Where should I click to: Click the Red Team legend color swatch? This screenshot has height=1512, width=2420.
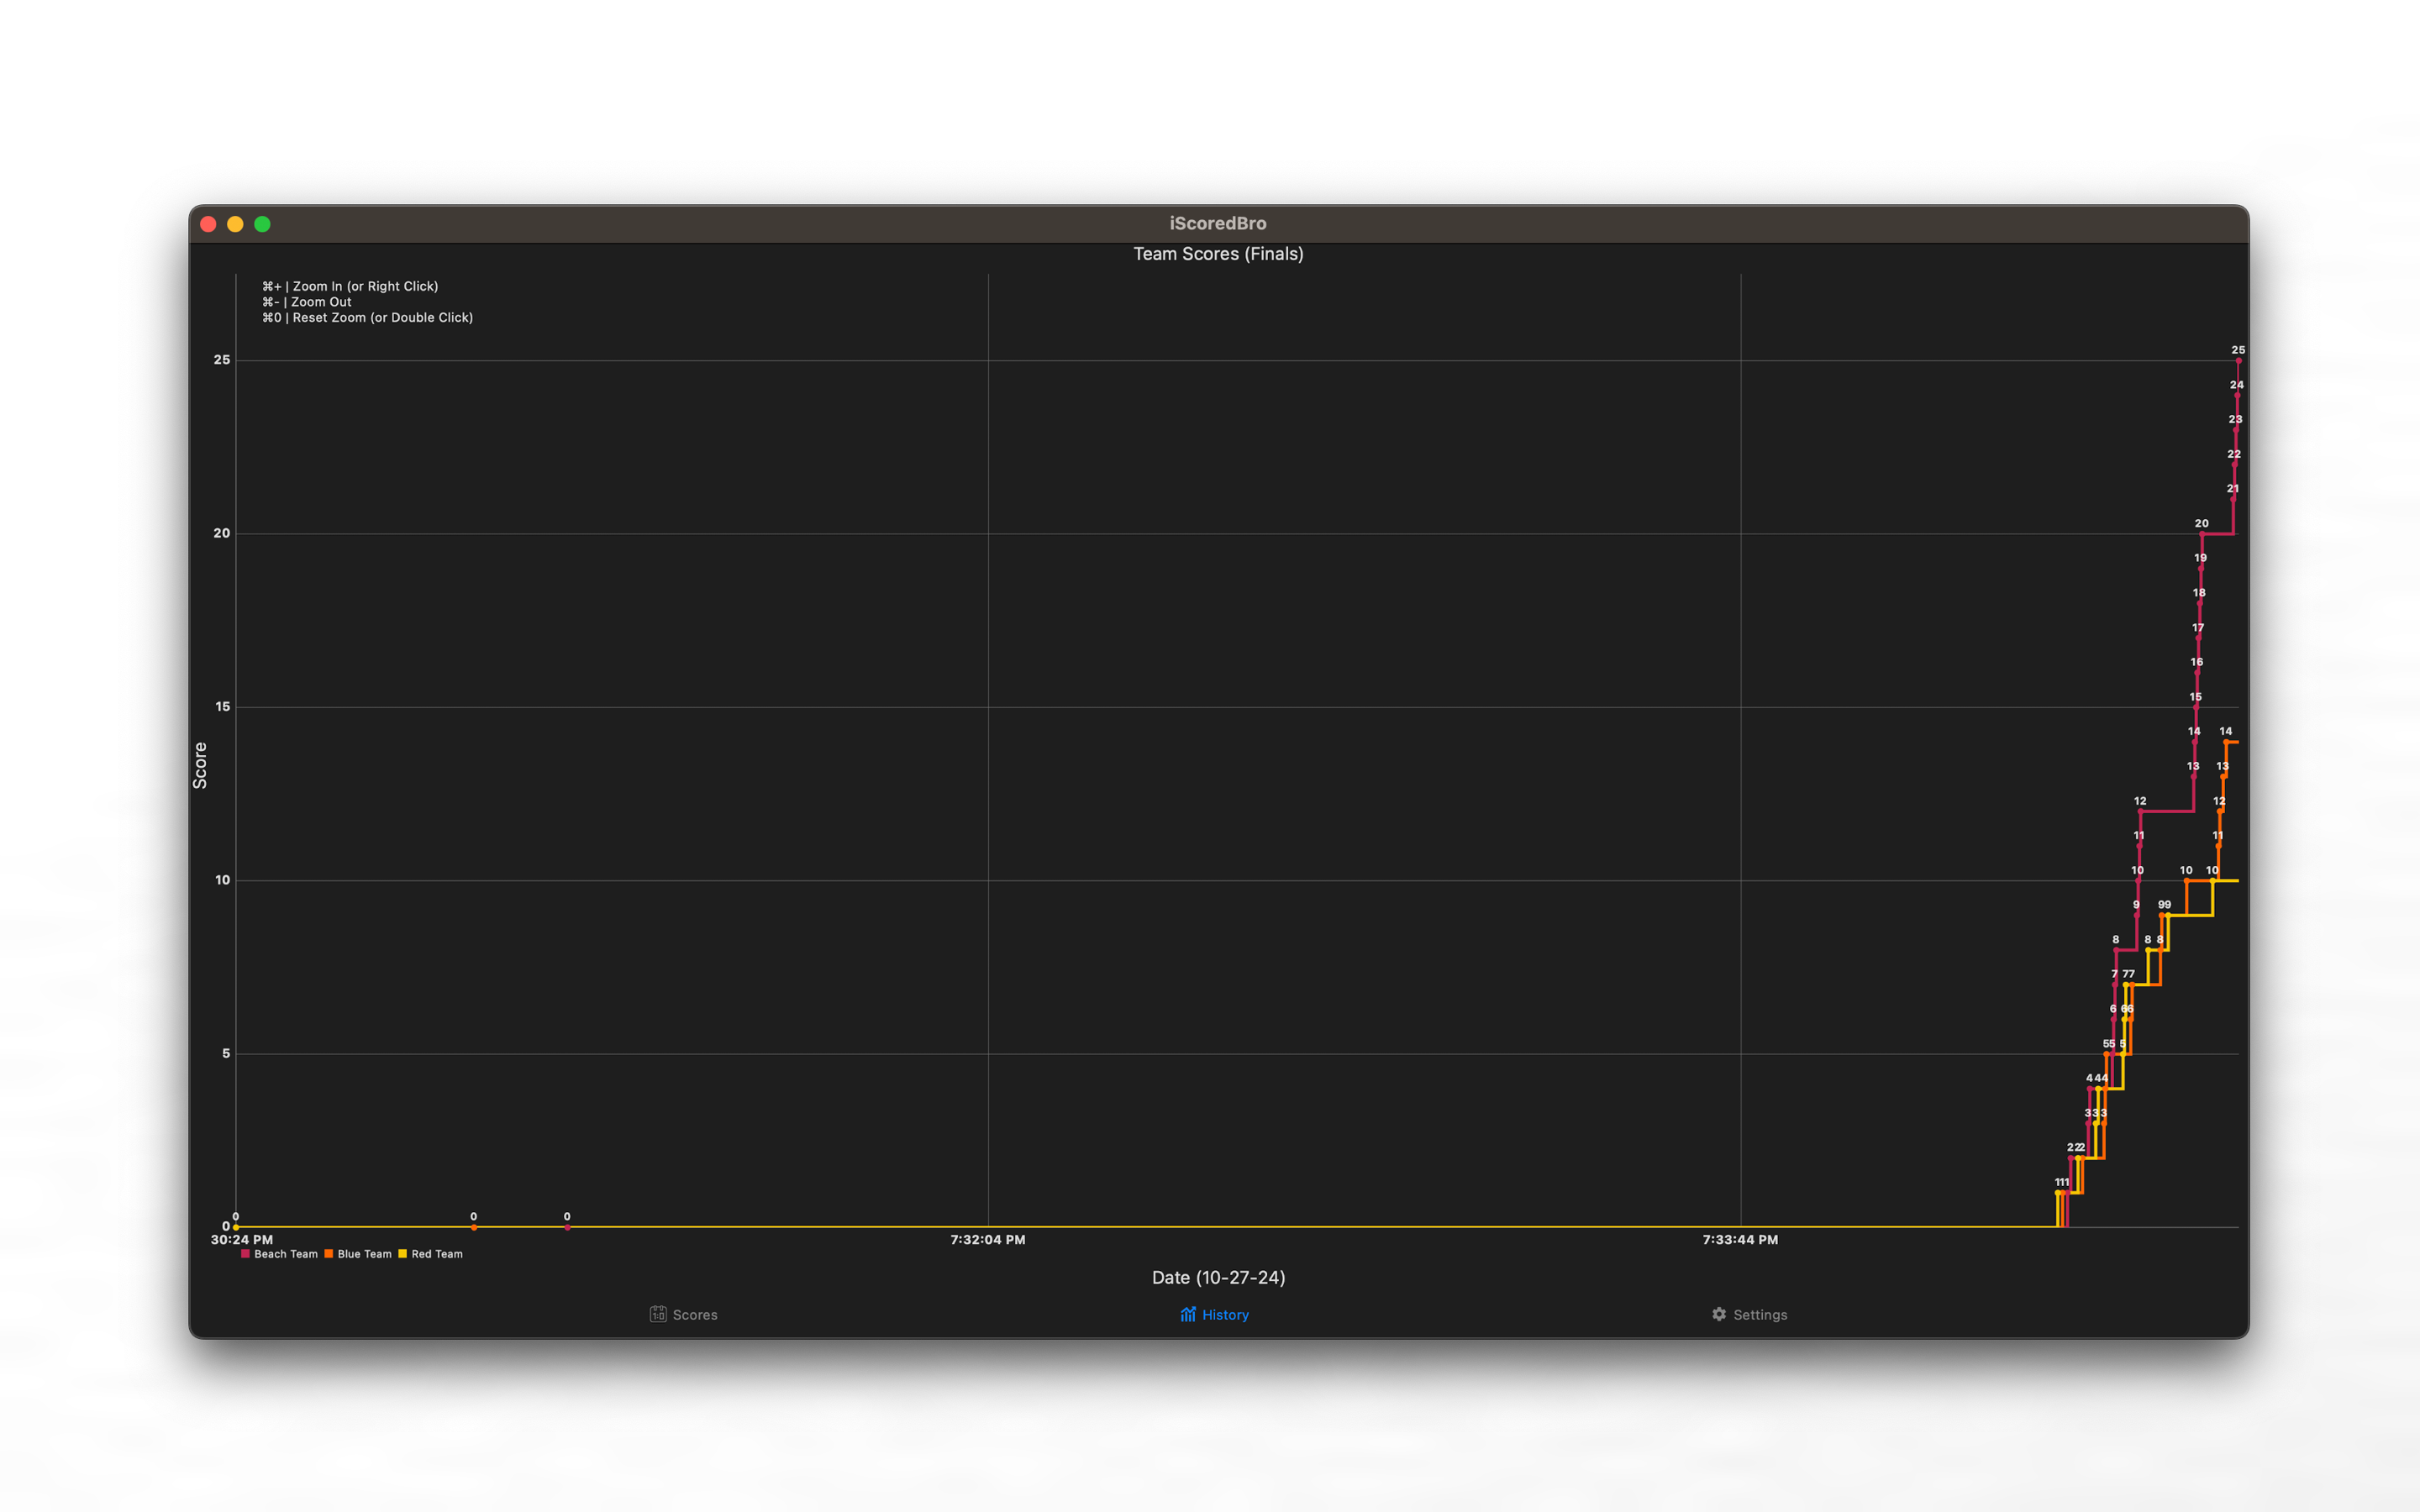[402, 1254]
